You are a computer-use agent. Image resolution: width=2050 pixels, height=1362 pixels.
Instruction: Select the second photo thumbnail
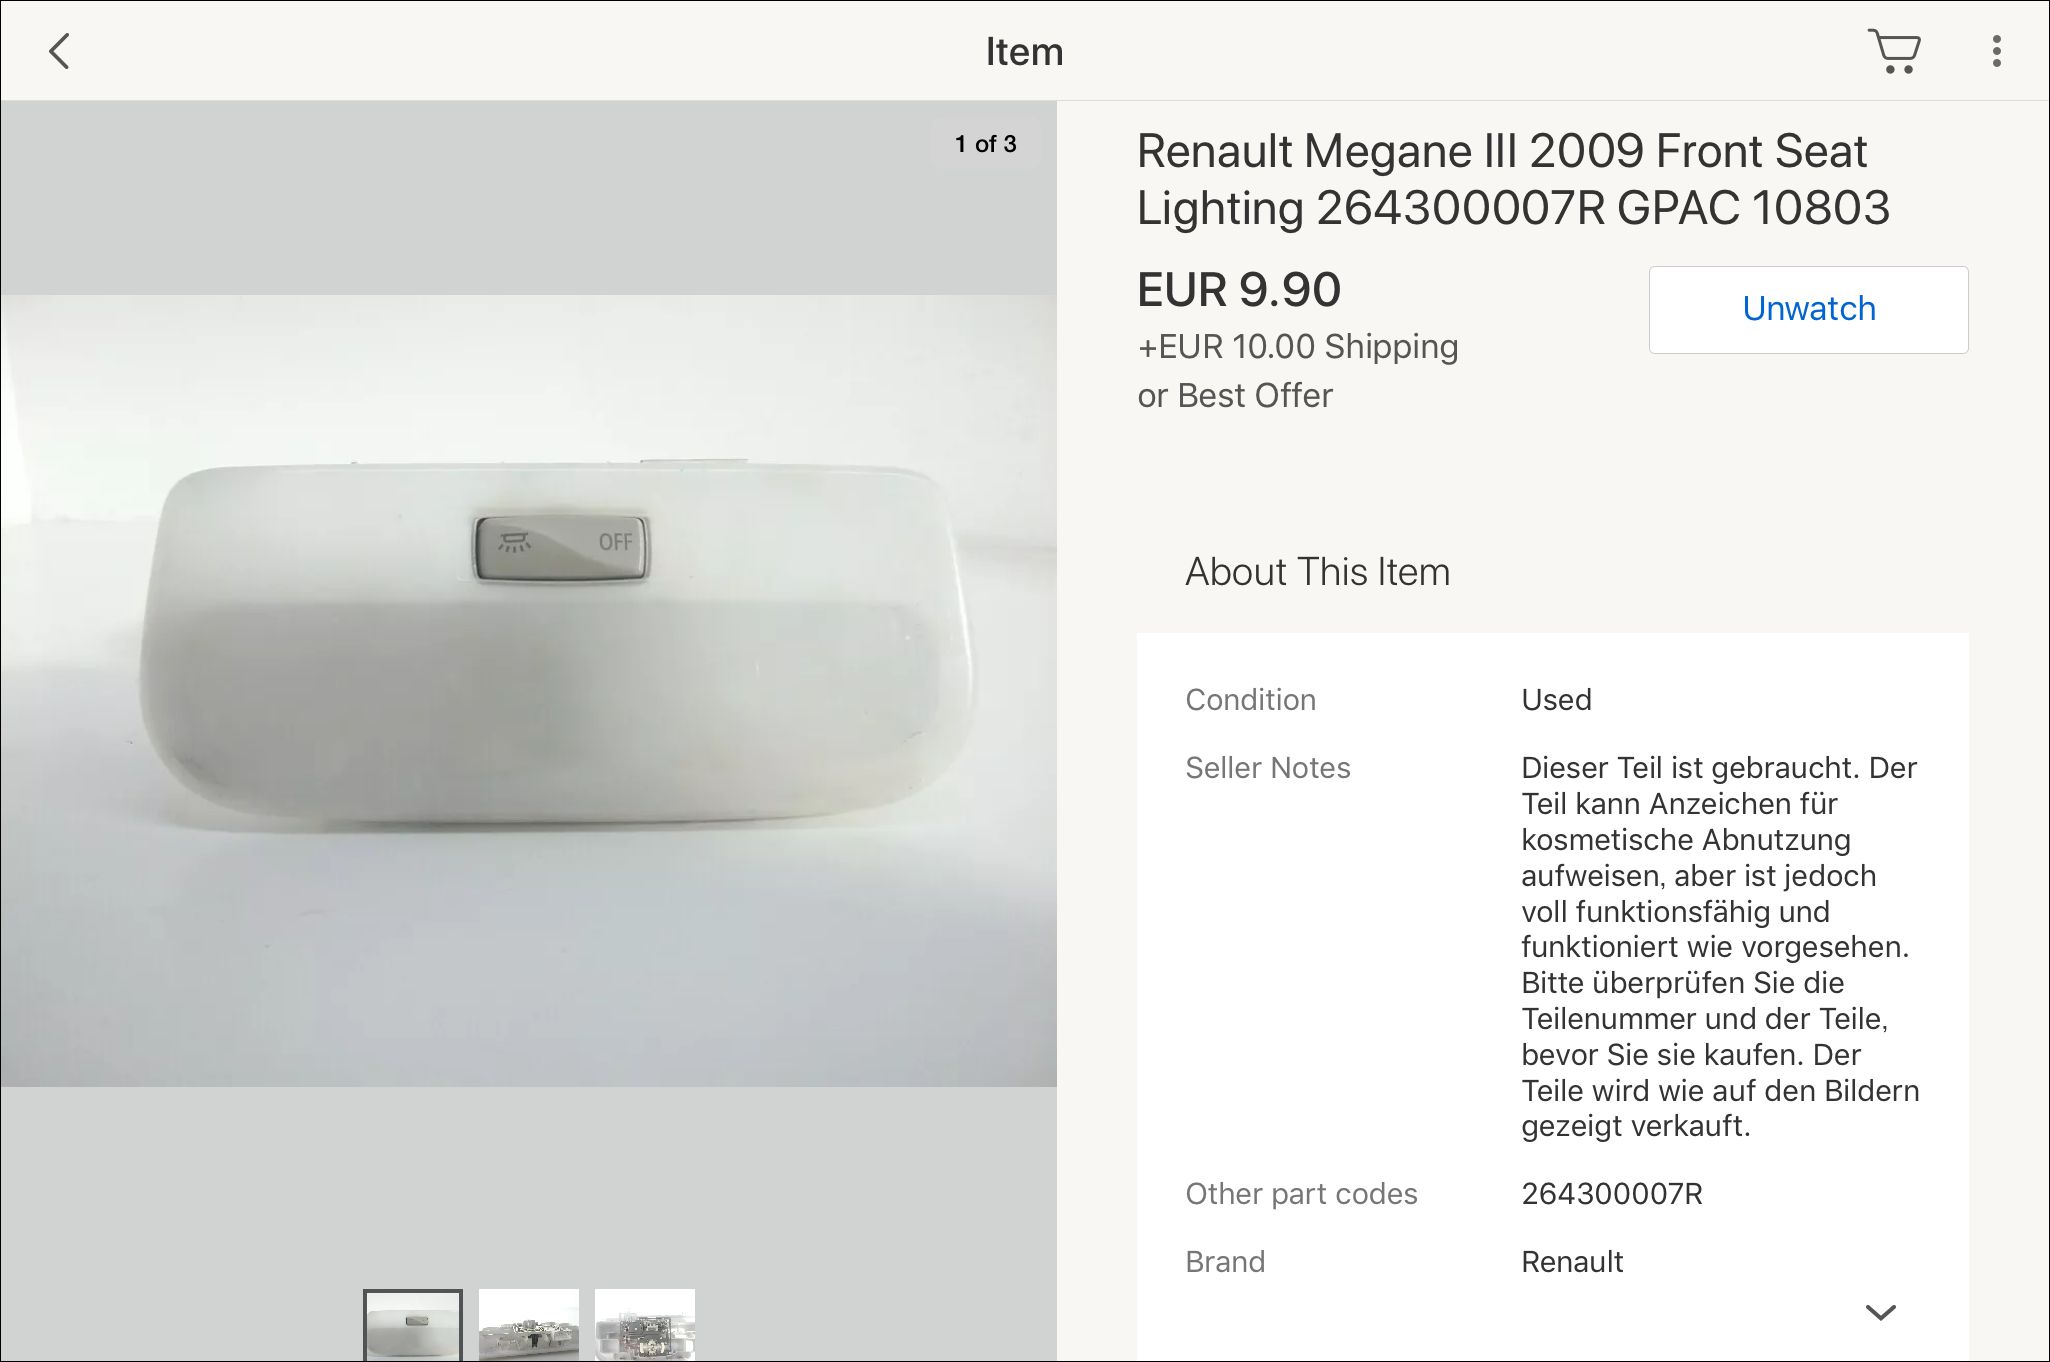pos(529,1325)
